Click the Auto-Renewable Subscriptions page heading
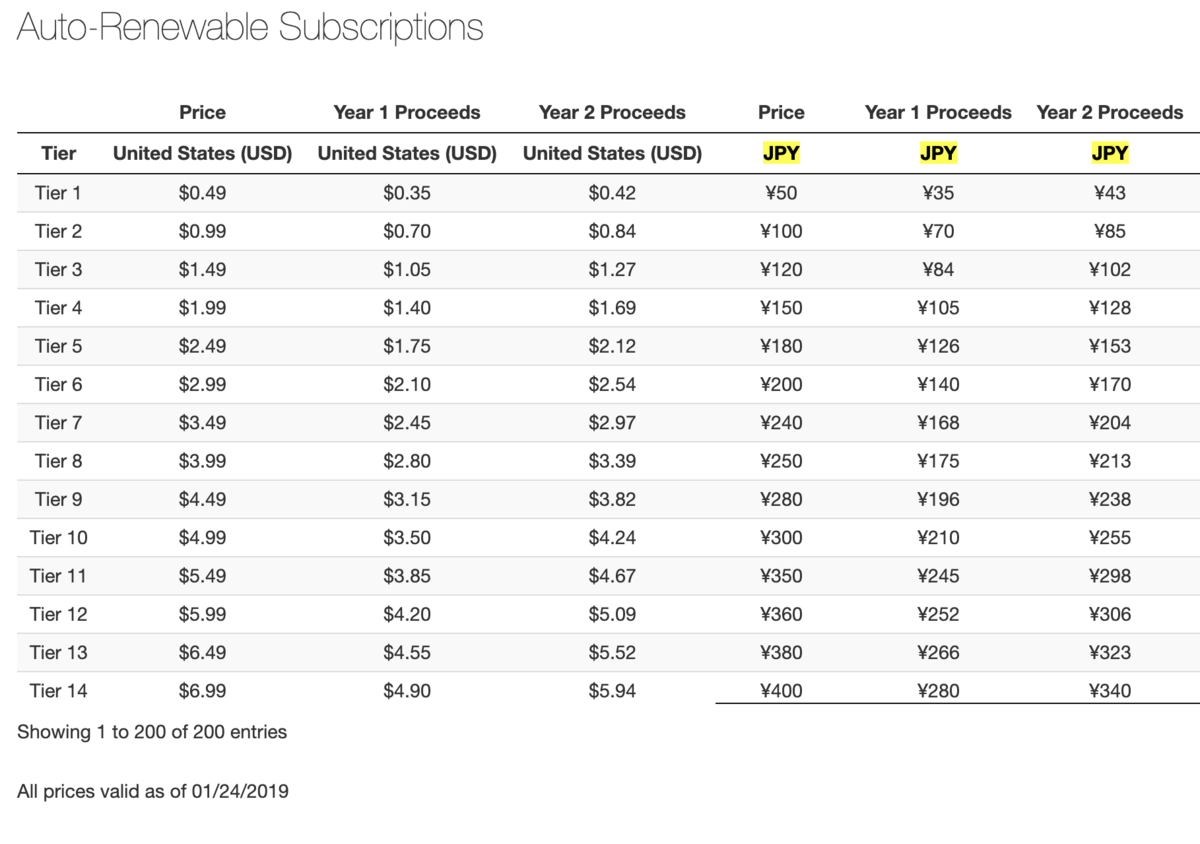1200x844 pixels. (x=250, y=27)
